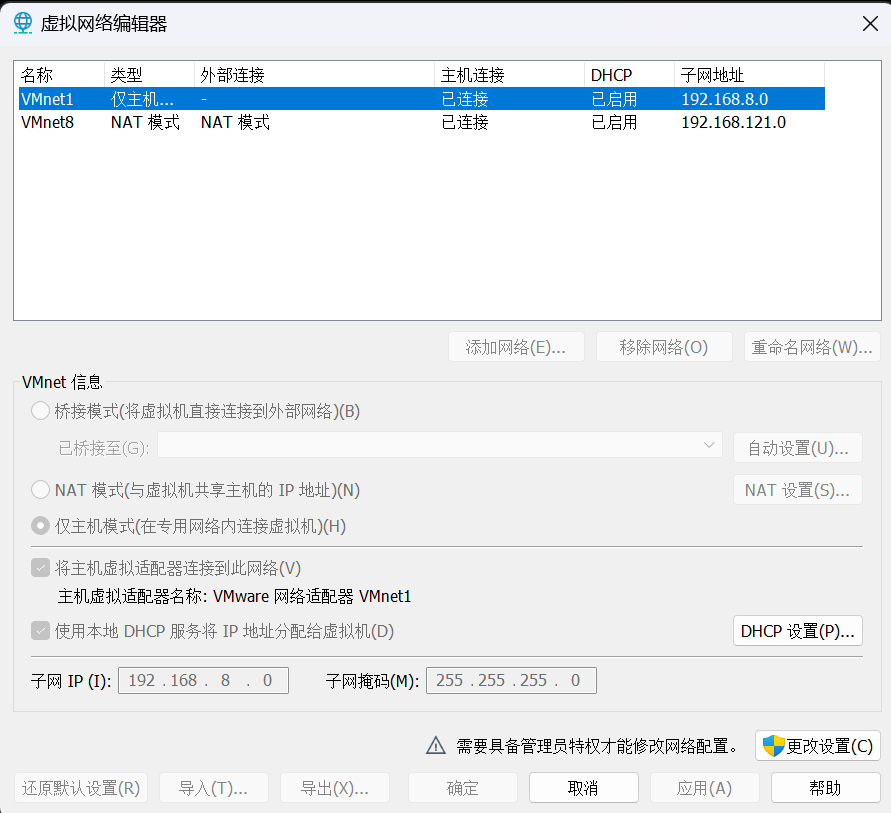891x813 pixels.
Task: Click 还原默认设置(R) button
Action: click(x=81, y=787)
